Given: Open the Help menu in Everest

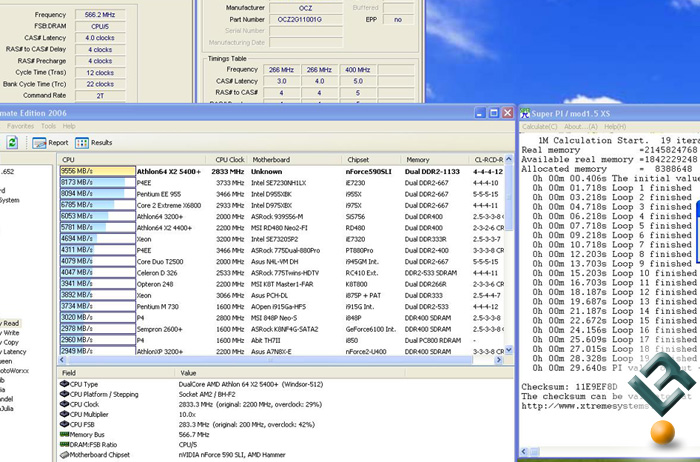Looking at the screenshot, I should 69,126.
